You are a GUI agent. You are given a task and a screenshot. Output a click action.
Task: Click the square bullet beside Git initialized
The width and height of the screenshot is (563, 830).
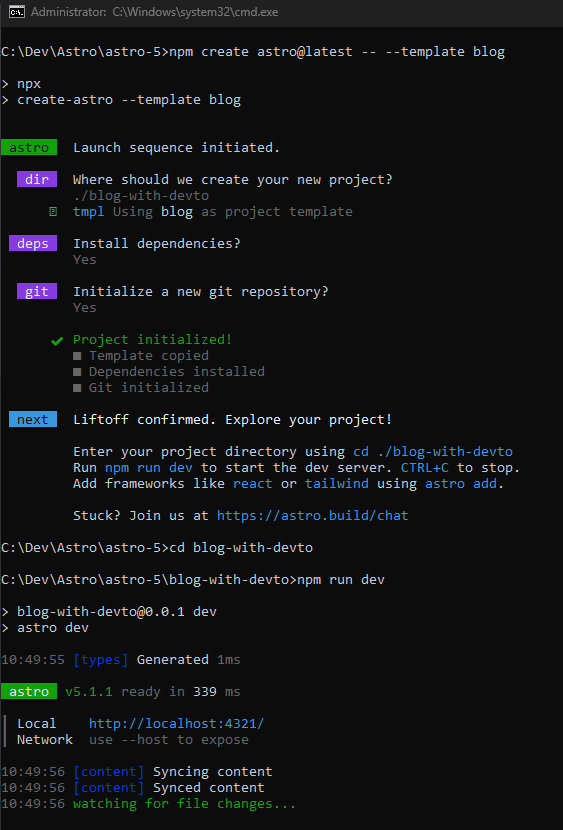pyautogui.click(x=77, y=388)
